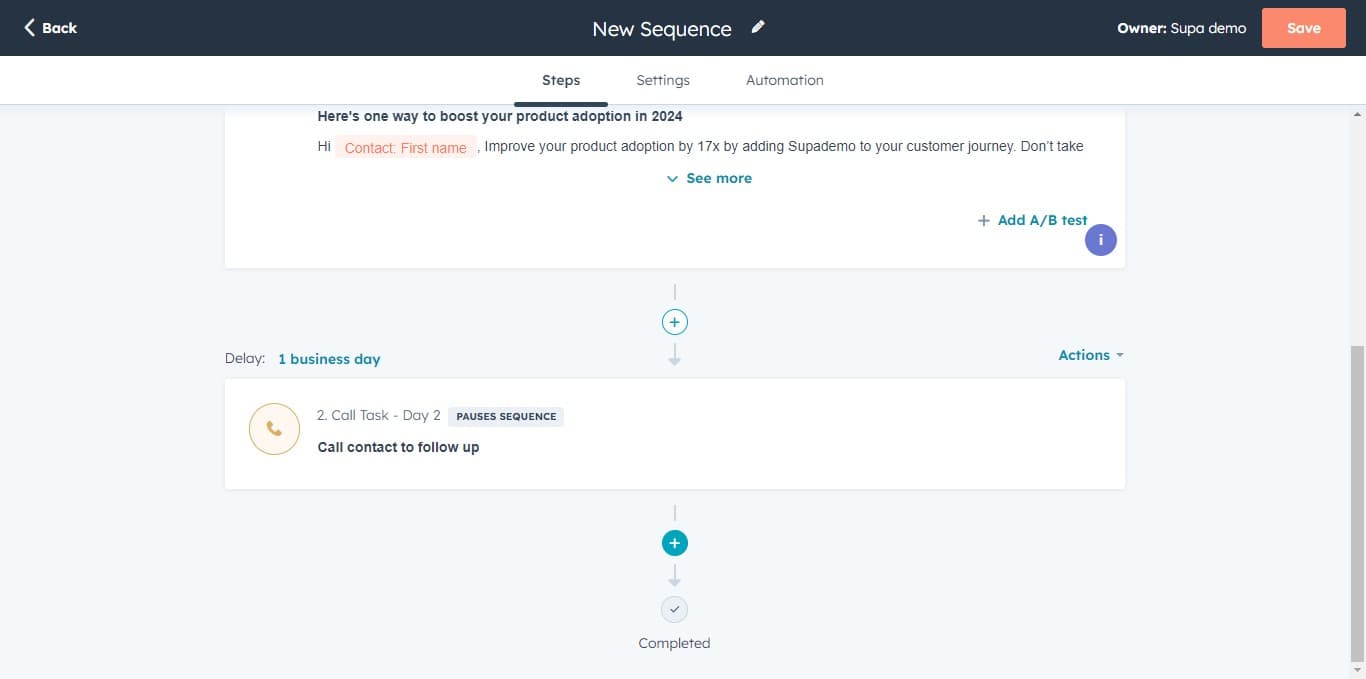
Task: Click the plus icon beside Add A/B test
Action: (x=984, y=221)
